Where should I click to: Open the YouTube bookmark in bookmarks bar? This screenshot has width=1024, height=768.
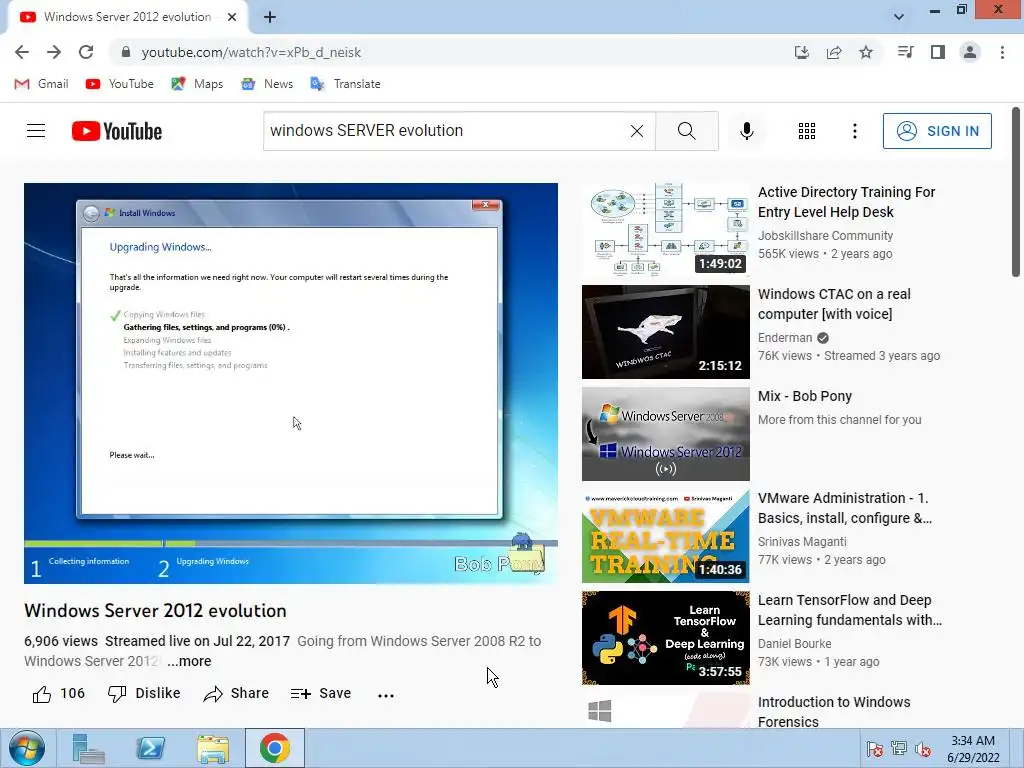[120, 84]
